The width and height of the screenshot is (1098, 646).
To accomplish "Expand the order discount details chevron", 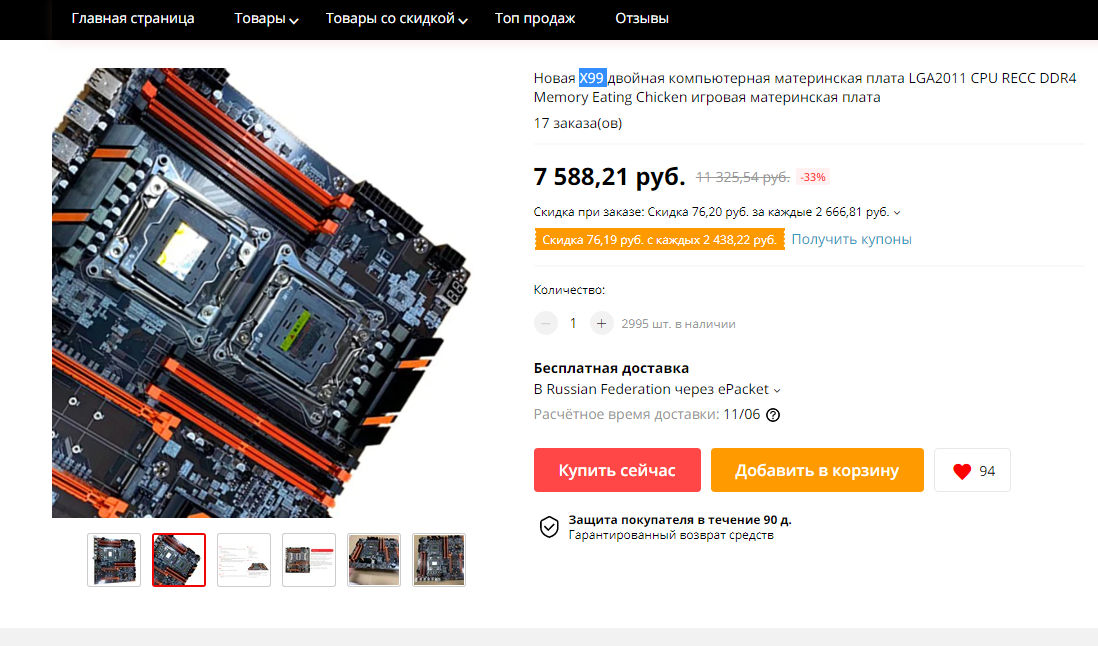I will [897, 212].
